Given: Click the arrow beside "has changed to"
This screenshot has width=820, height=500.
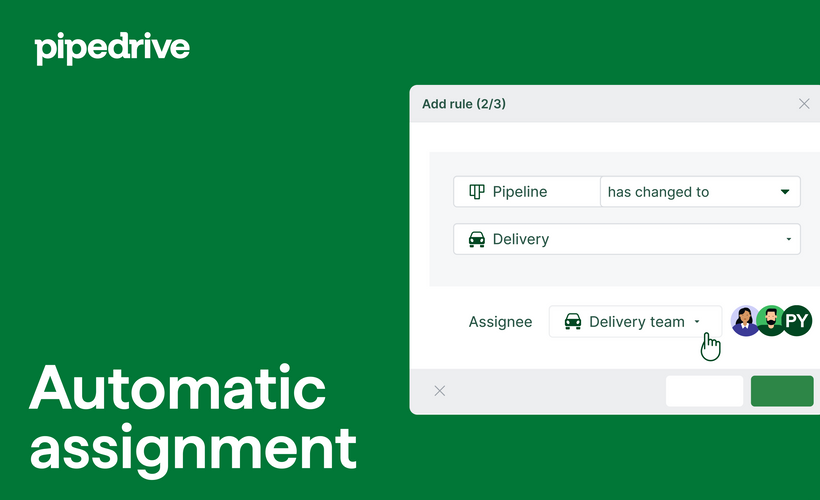Looking at the screenshot, I should pyautogui.click(x=785, y=192).
